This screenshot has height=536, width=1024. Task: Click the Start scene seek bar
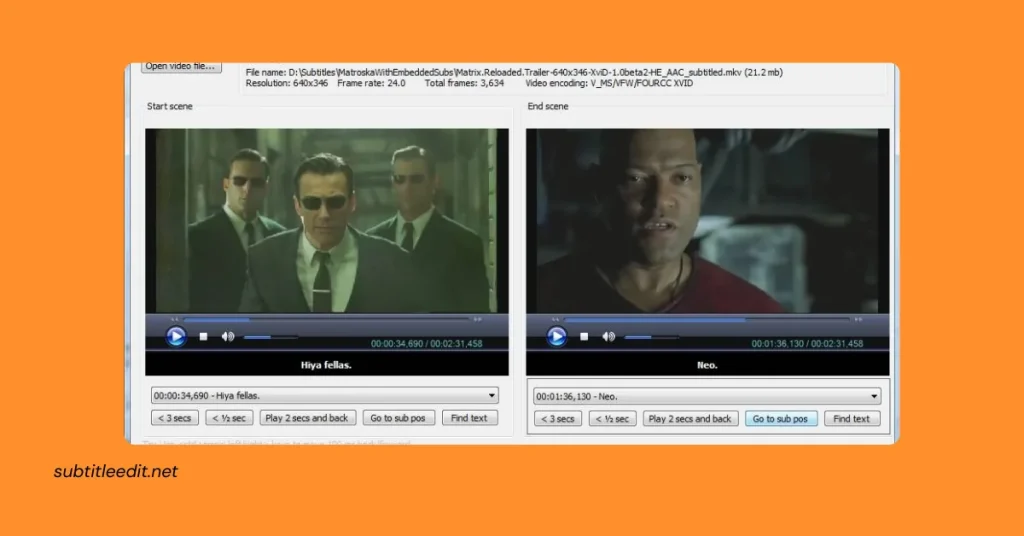(x=326, y=319)
